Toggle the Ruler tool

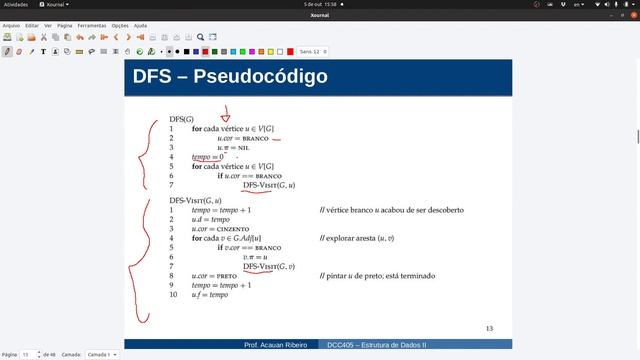point(80,52)
